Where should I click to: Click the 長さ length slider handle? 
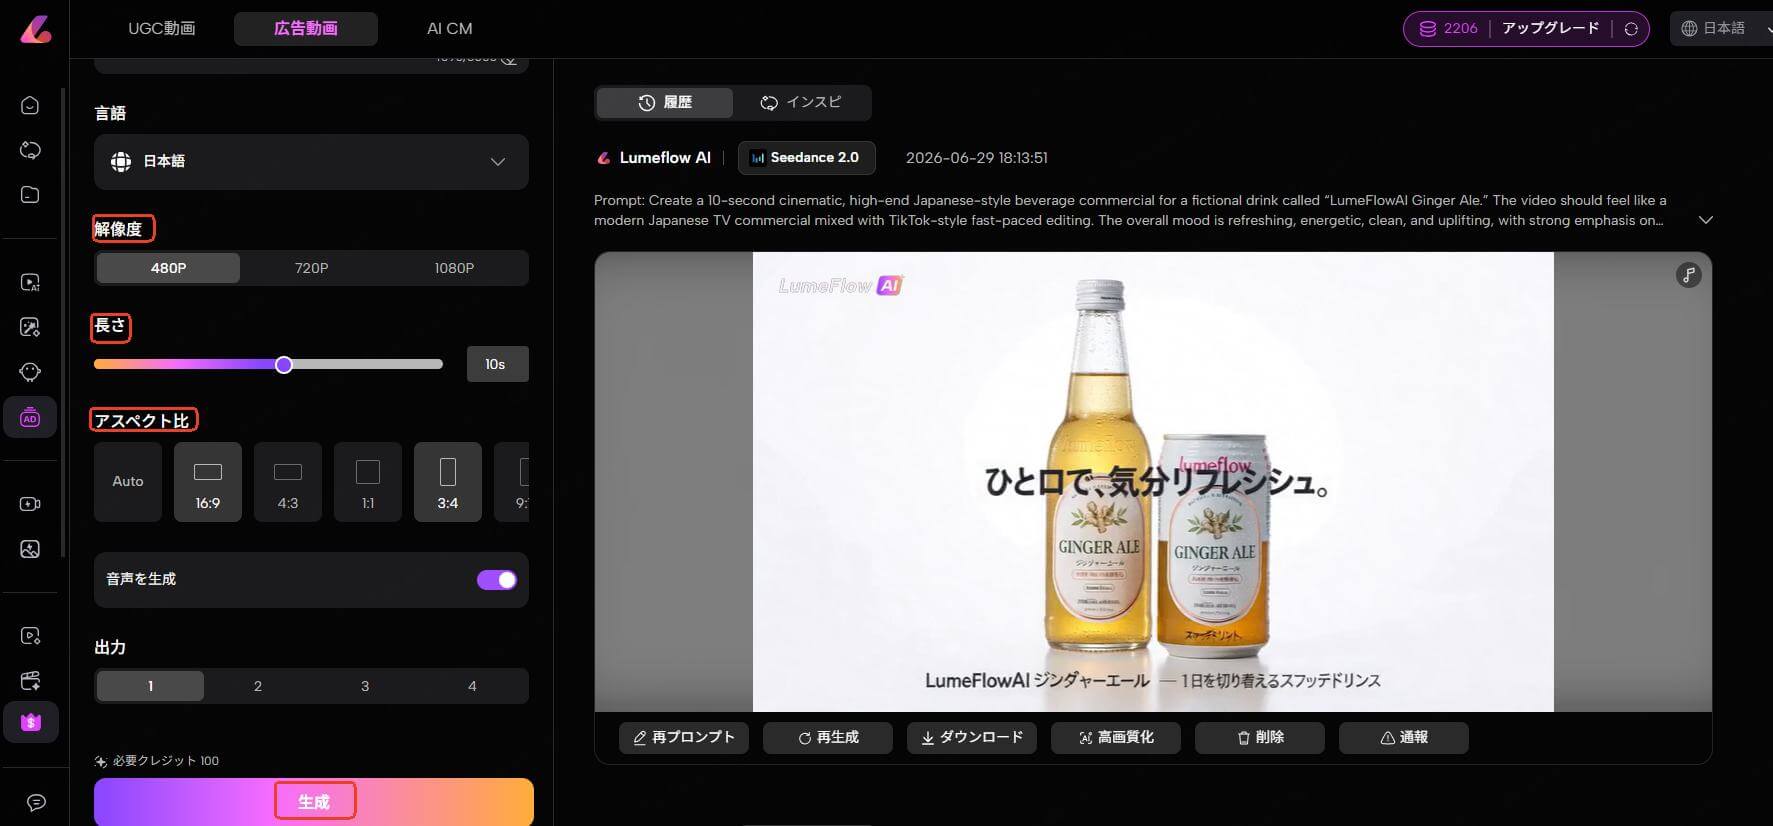284,365
